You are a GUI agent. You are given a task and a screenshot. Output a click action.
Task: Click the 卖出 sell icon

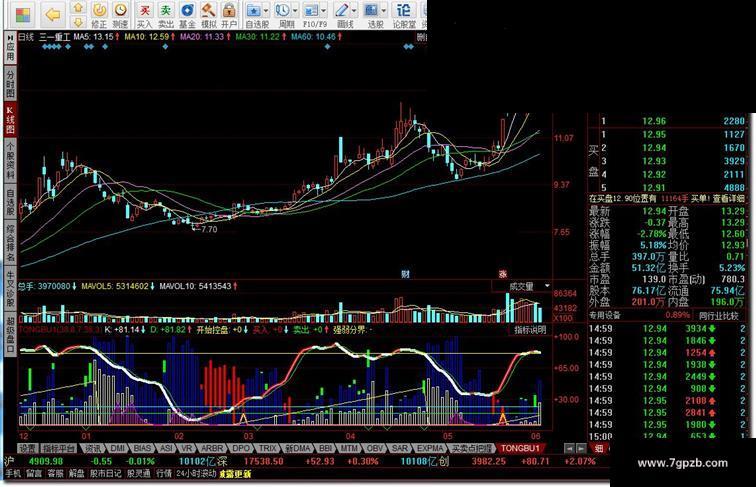tap(165, 10)
